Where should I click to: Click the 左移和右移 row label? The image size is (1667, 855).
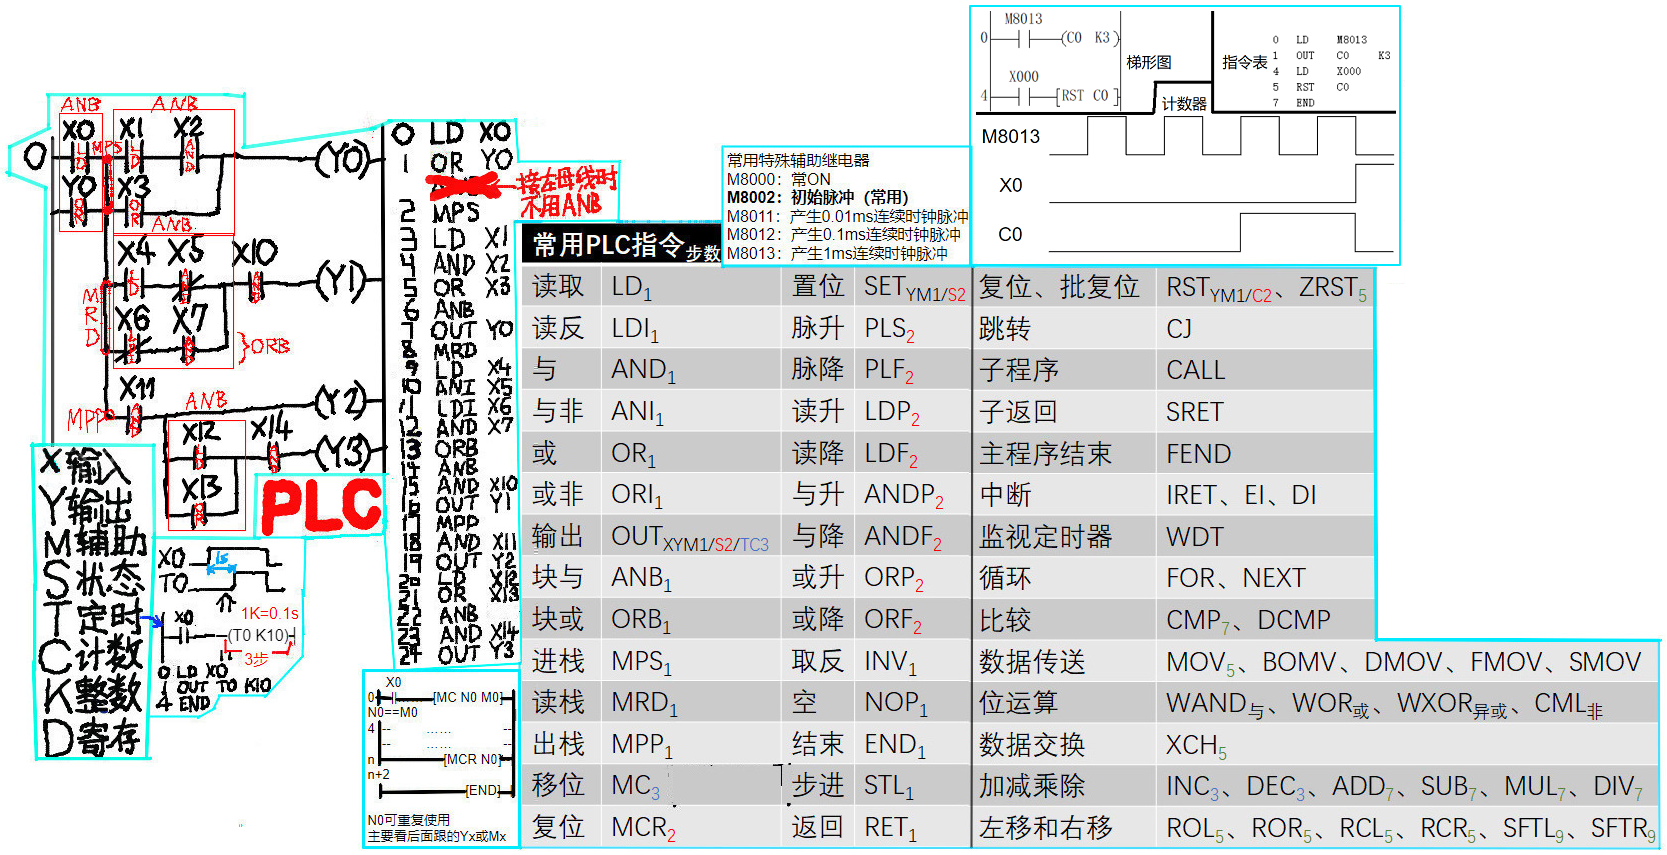(x=1064, y=828)
